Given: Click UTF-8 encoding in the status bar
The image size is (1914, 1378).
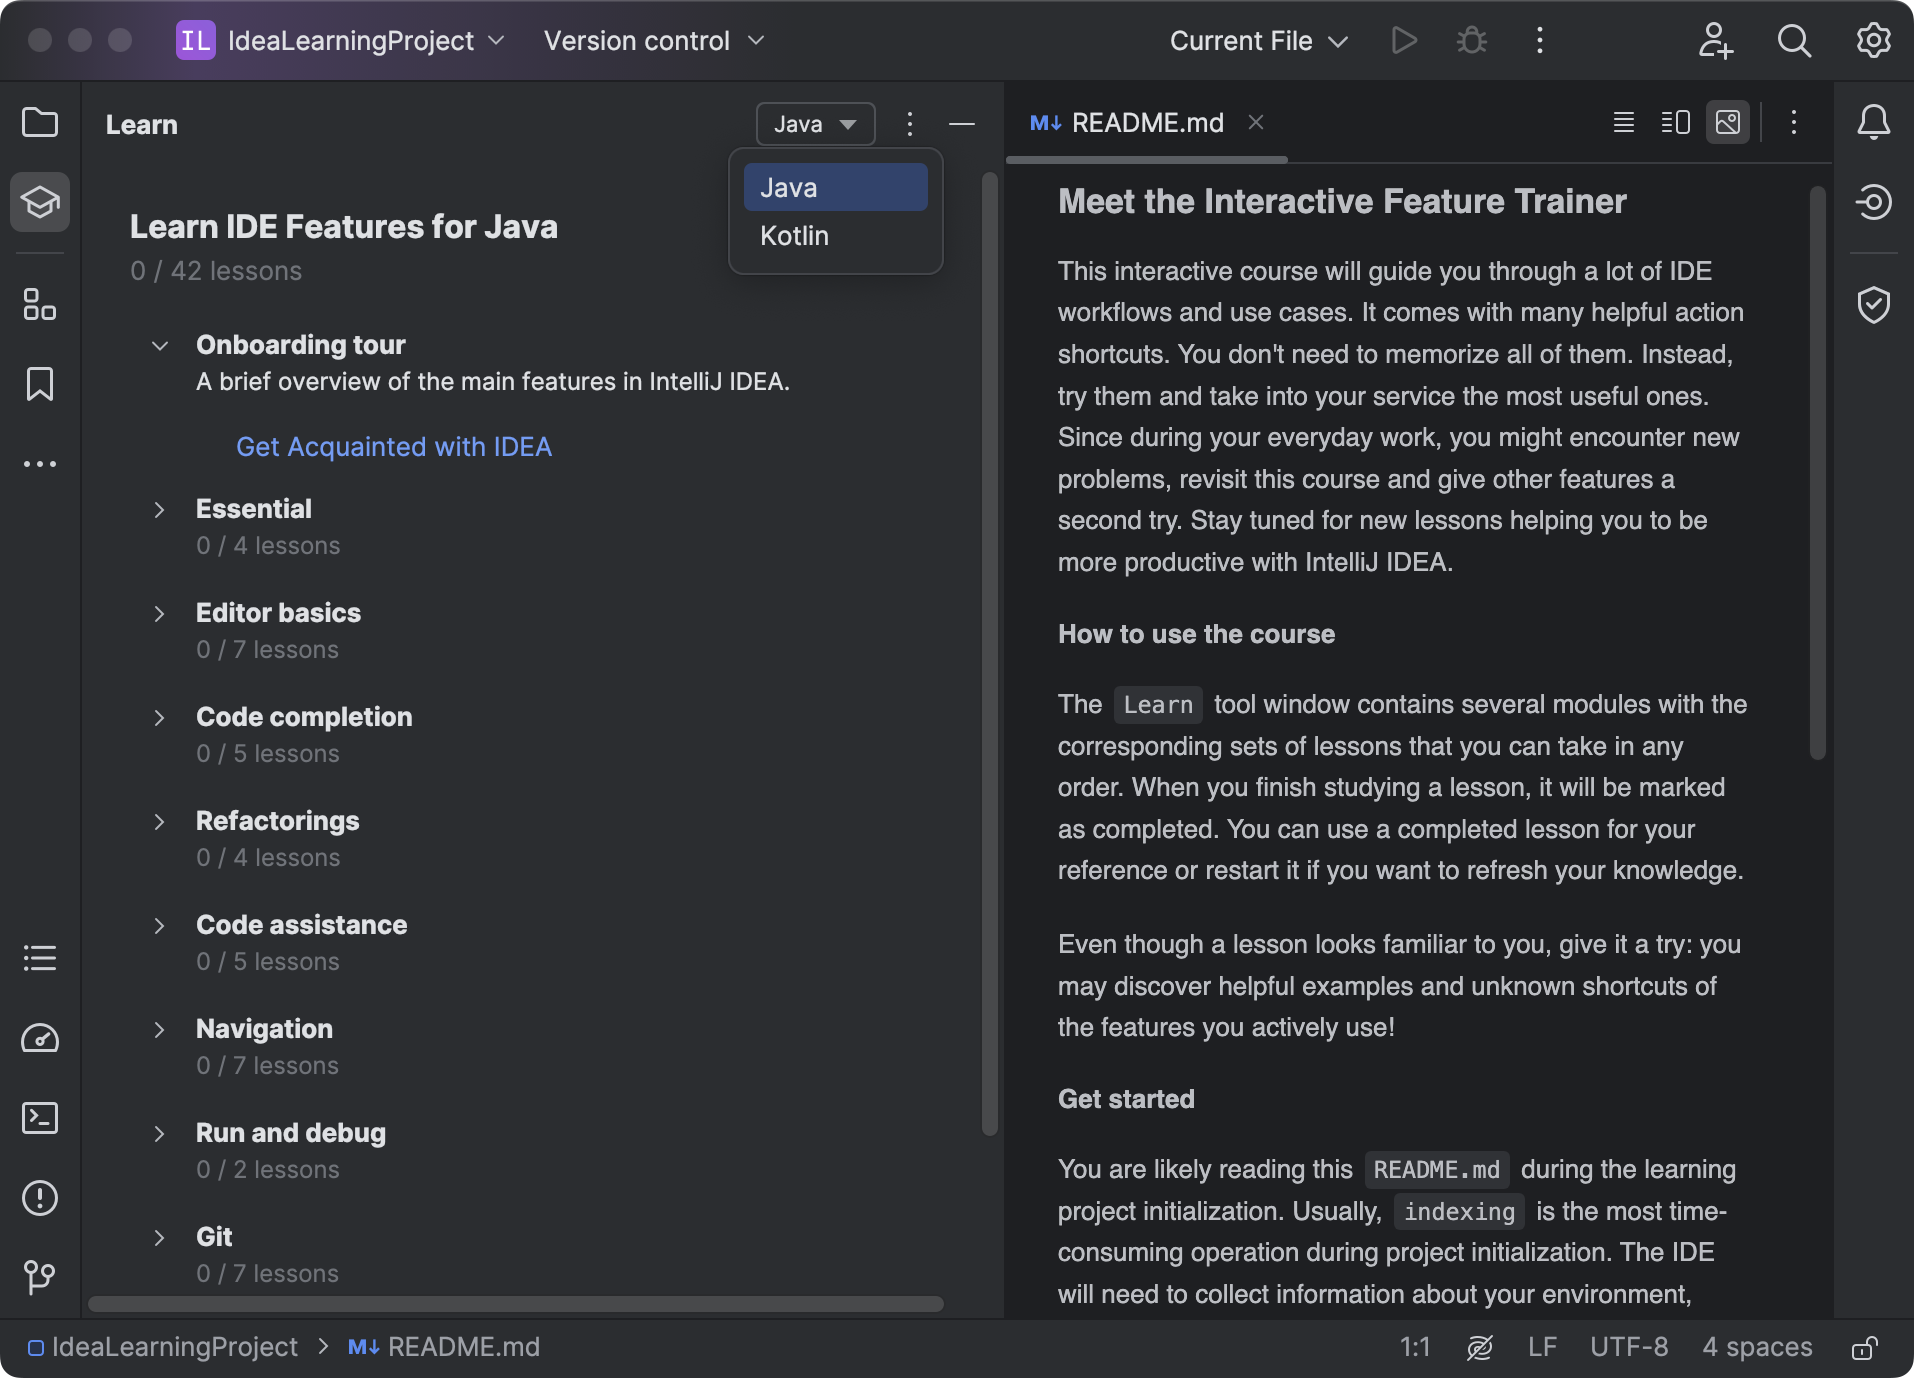Looking at the screenshot, I should tap(1628, 1347).
